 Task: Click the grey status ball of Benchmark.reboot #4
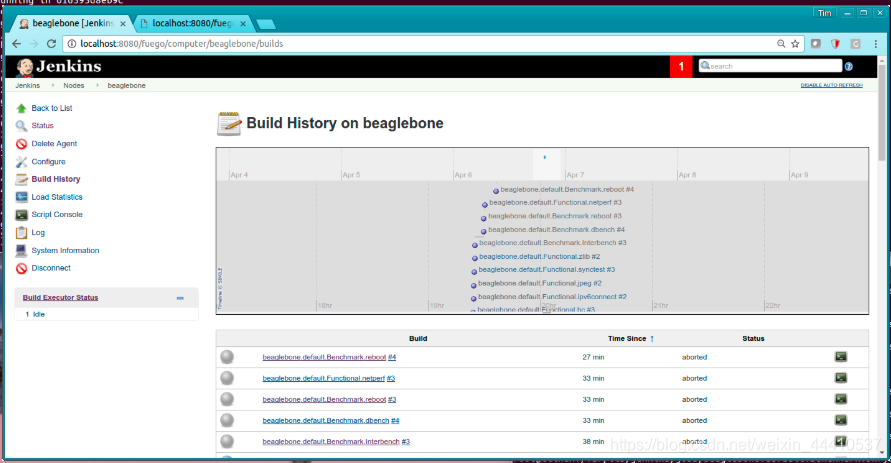[x=227, y=357]
